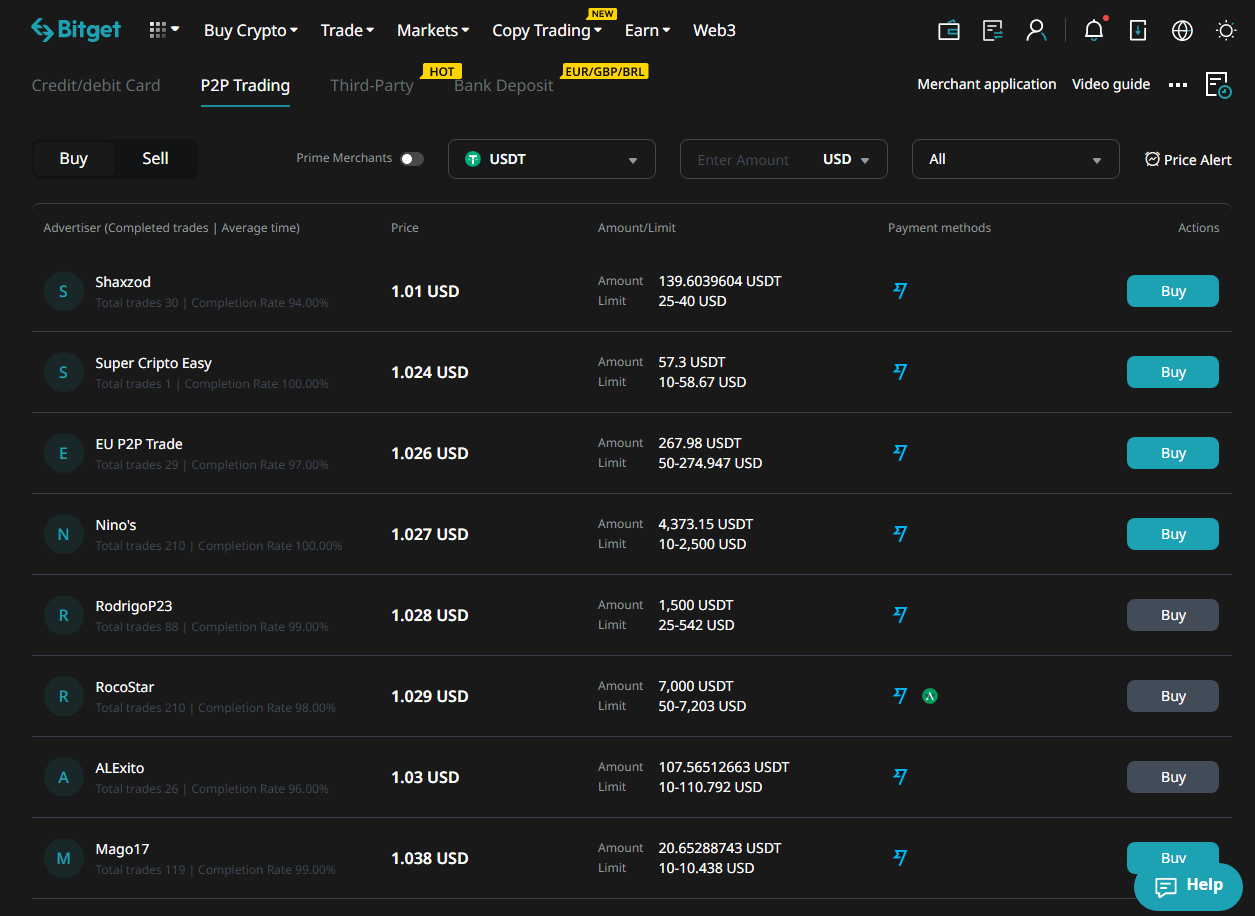
Task: Click ALExito's avatar
Action: 64,778
